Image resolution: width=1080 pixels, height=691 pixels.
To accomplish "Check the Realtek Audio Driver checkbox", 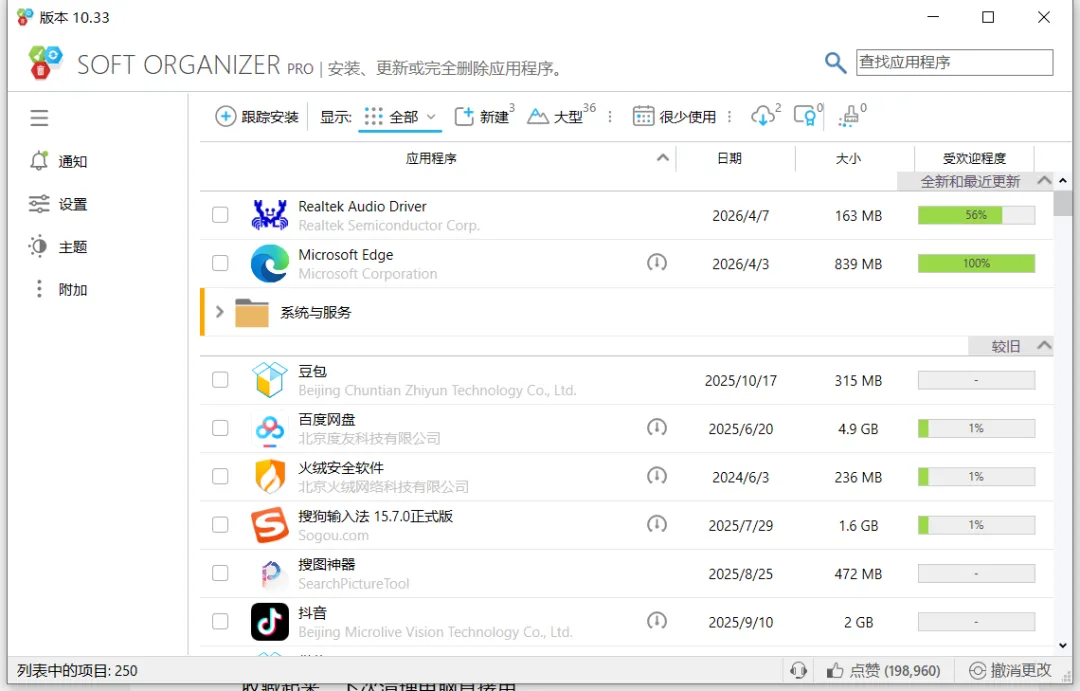I will pos(220,215).
